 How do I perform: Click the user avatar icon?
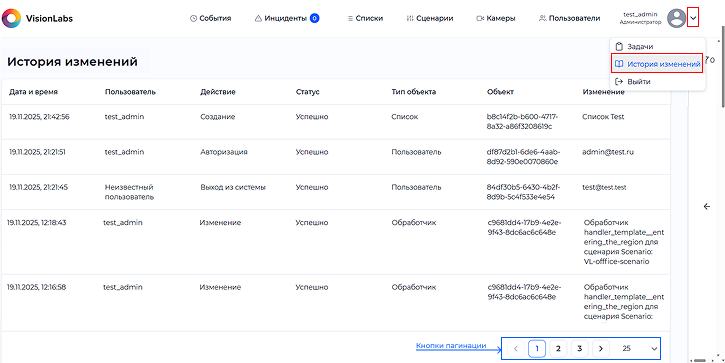click(x=676, y=18)
